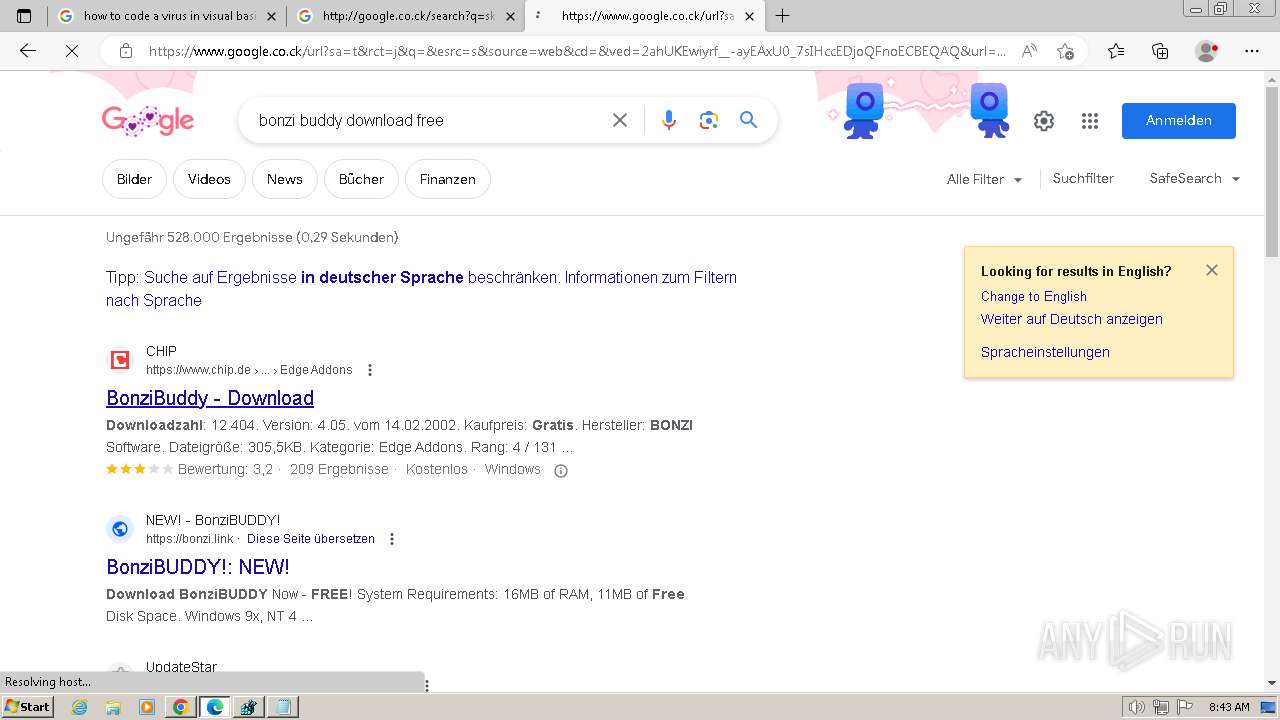Open Chrome from the taskbar
Image resolution: width=1280 pixels, height=720 pixels.
coord(180,707)
